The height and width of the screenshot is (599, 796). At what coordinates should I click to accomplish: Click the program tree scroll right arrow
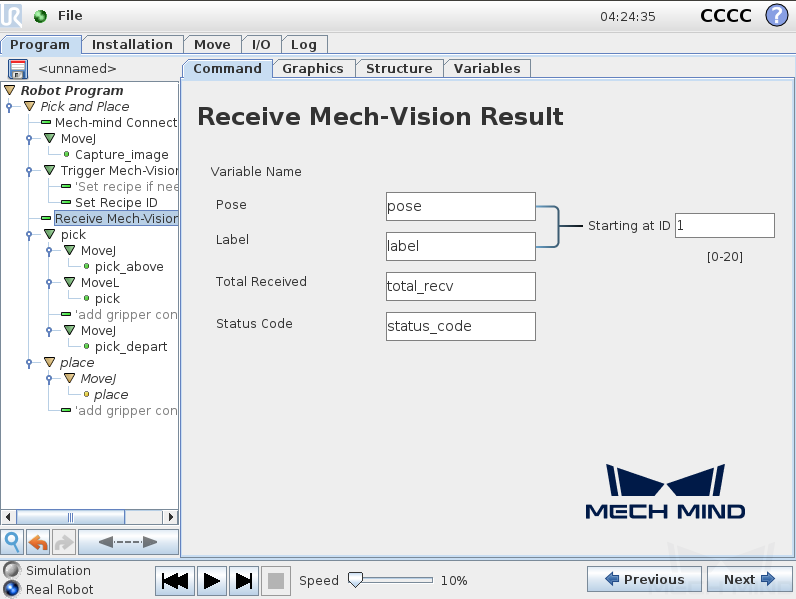click(x=171, y=517)
